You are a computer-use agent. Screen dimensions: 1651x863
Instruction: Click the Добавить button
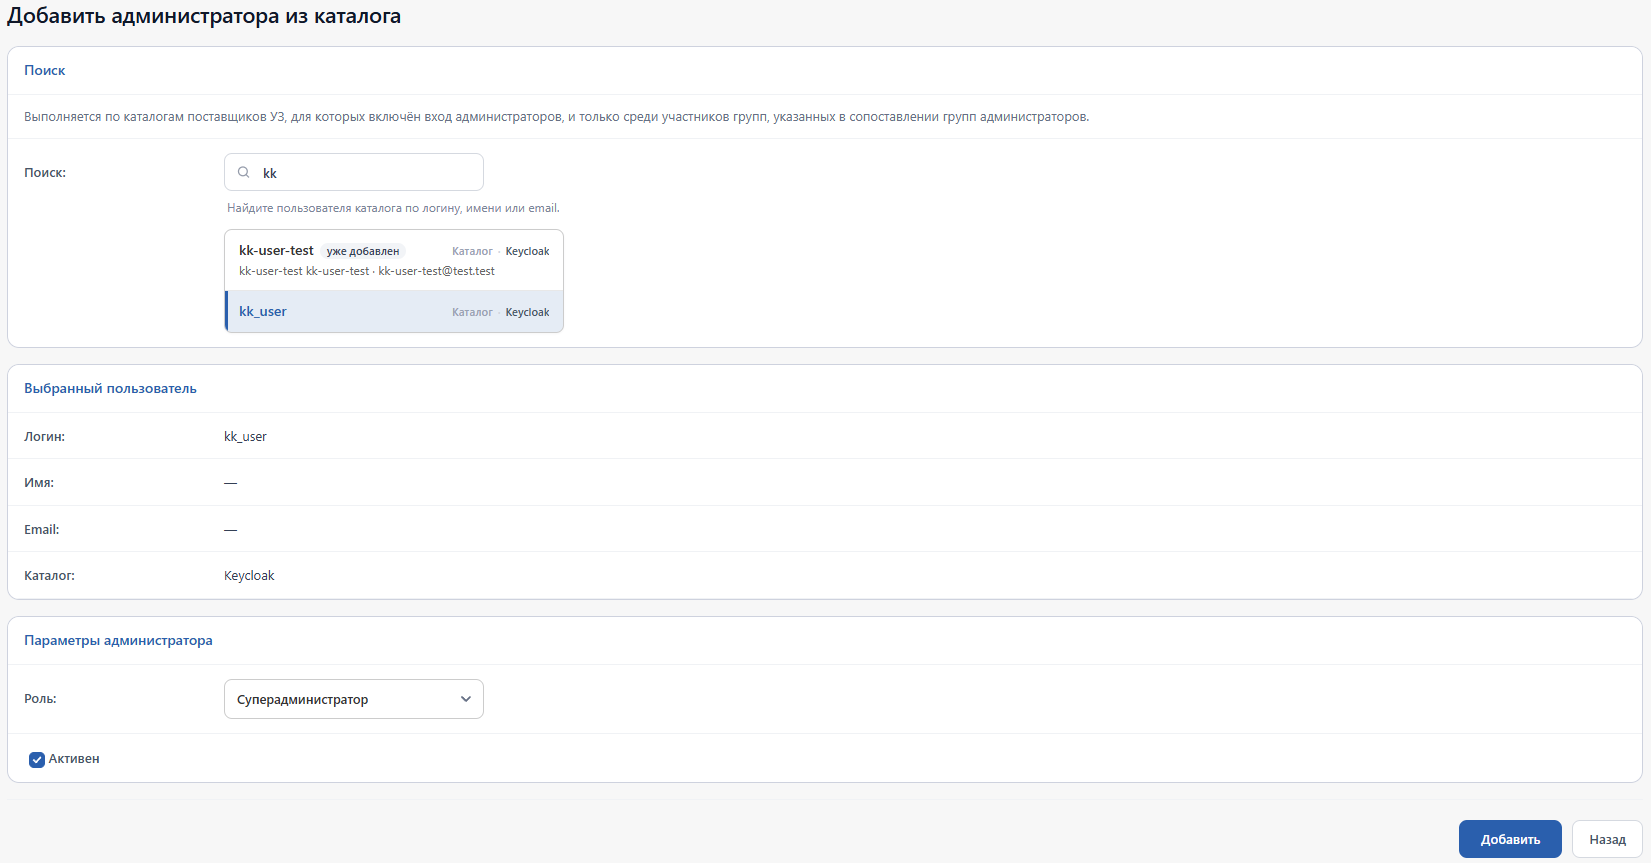click(1510, 839)
